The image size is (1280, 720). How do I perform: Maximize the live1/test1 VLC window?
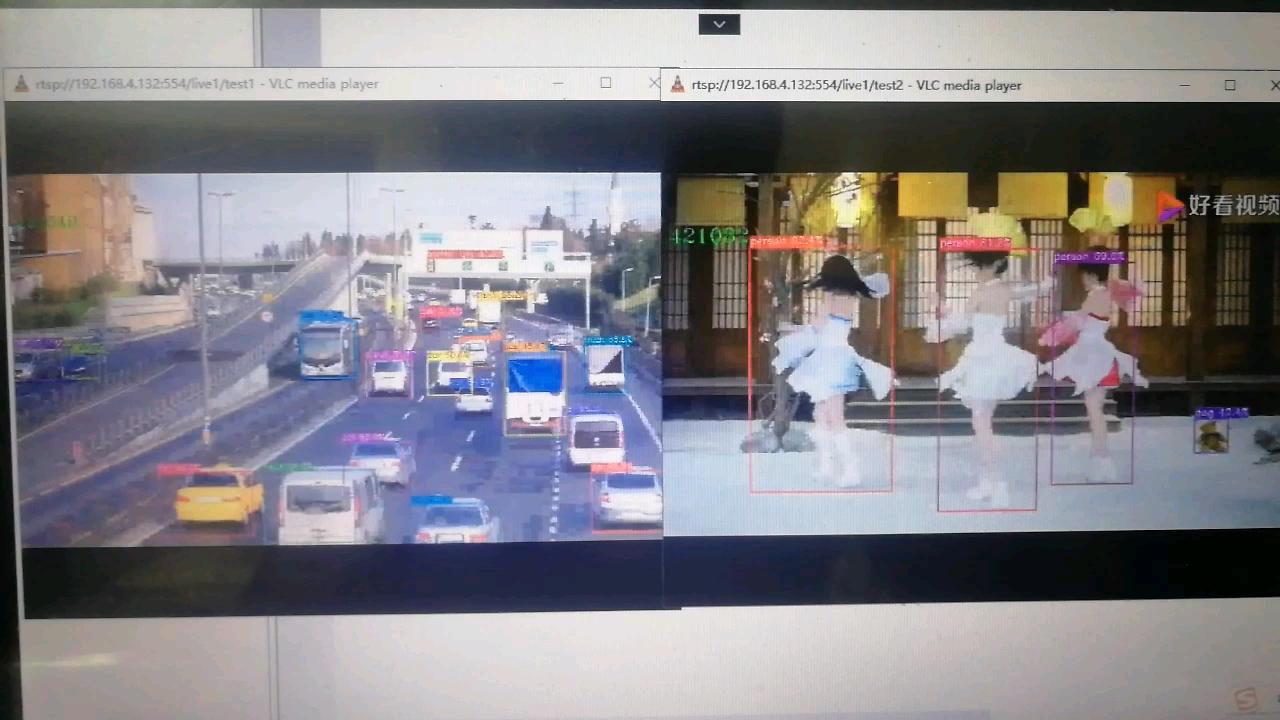tap(606, 83)
